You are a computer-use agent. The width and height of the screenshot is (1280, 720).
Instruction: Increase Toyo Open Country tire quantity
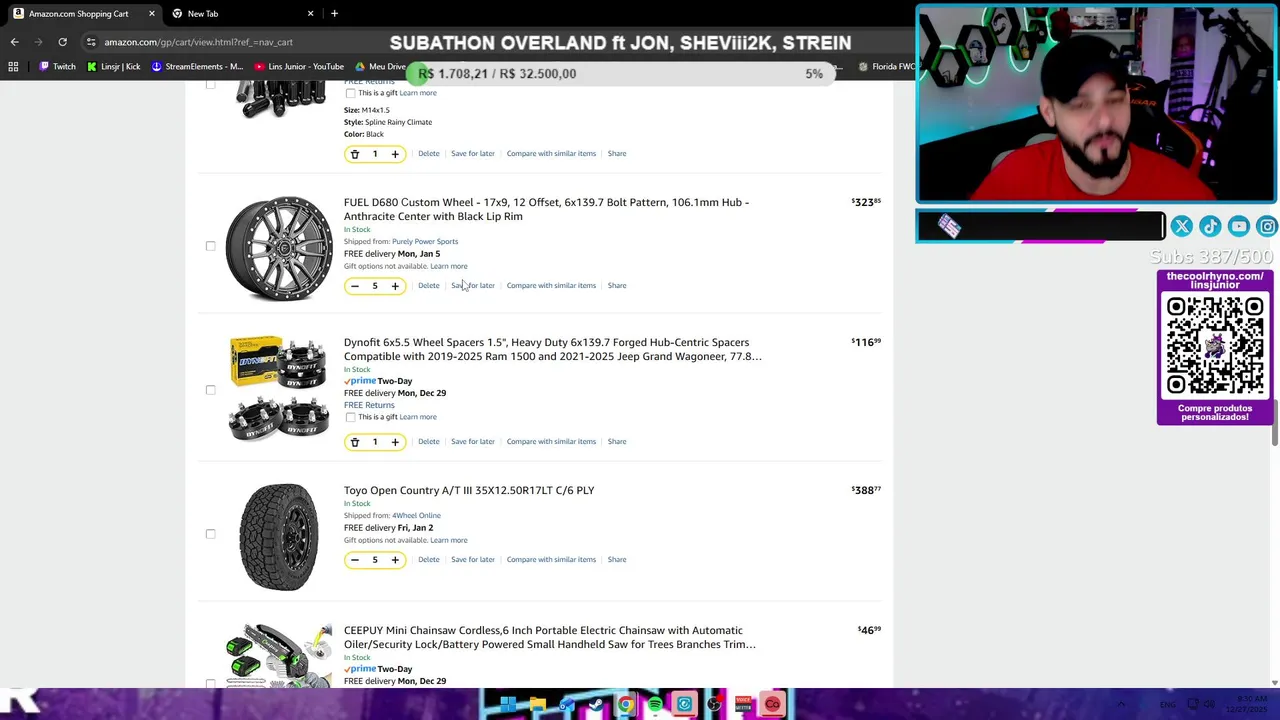(395, 560)
